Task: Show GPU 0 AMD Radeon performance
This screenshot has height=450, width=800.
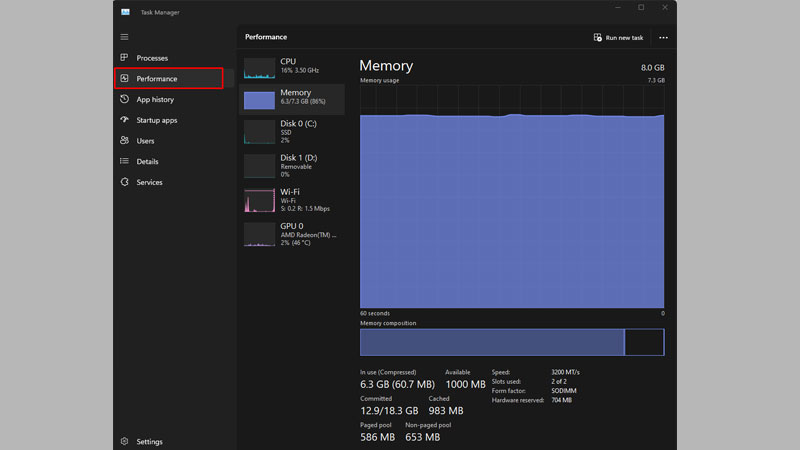Action: point(292,232)
